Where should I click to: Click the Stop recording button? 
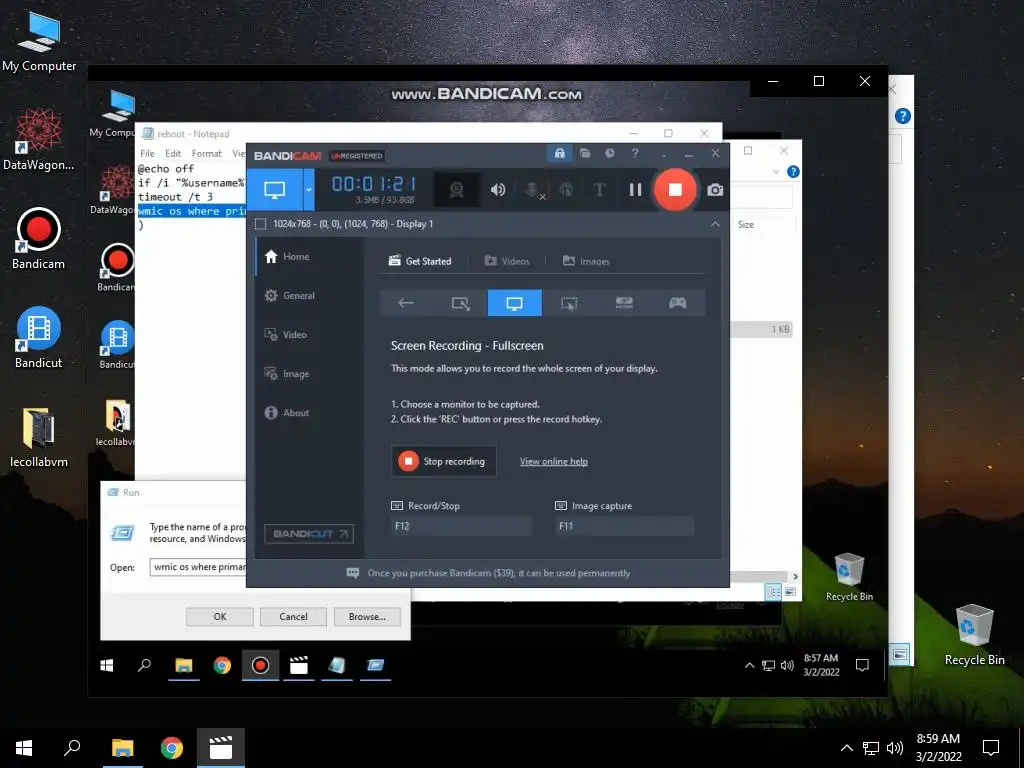pos(443,461)
